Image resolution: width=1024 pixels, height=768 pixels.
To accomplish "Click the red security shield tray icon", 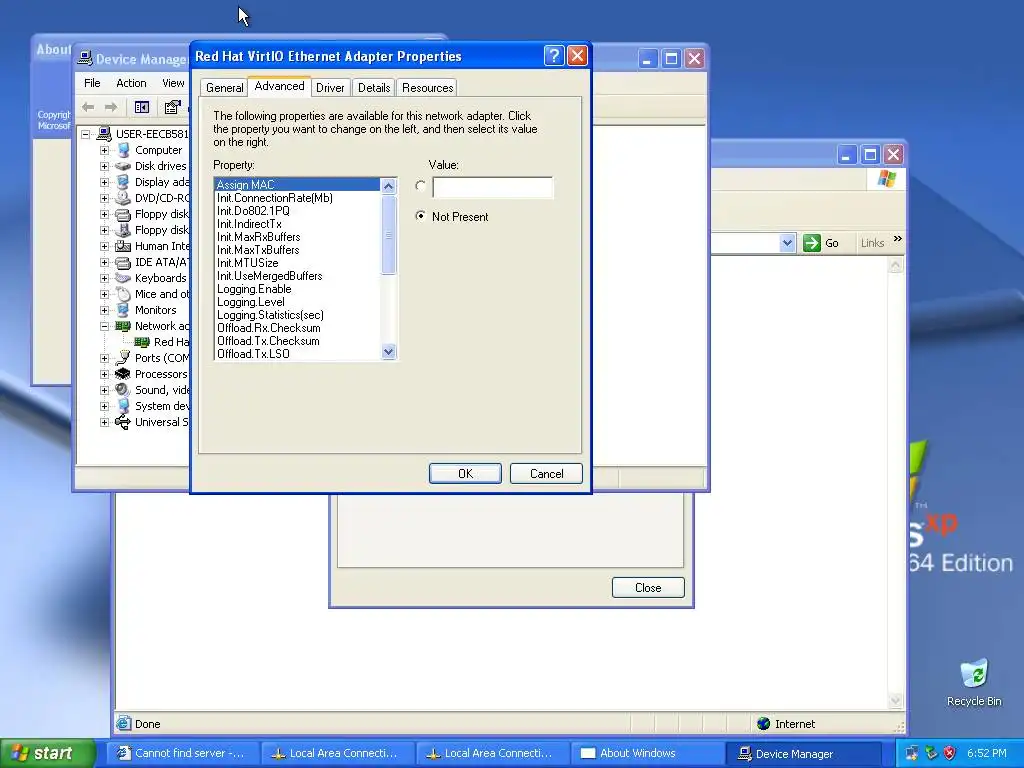I will coord(950,753).
